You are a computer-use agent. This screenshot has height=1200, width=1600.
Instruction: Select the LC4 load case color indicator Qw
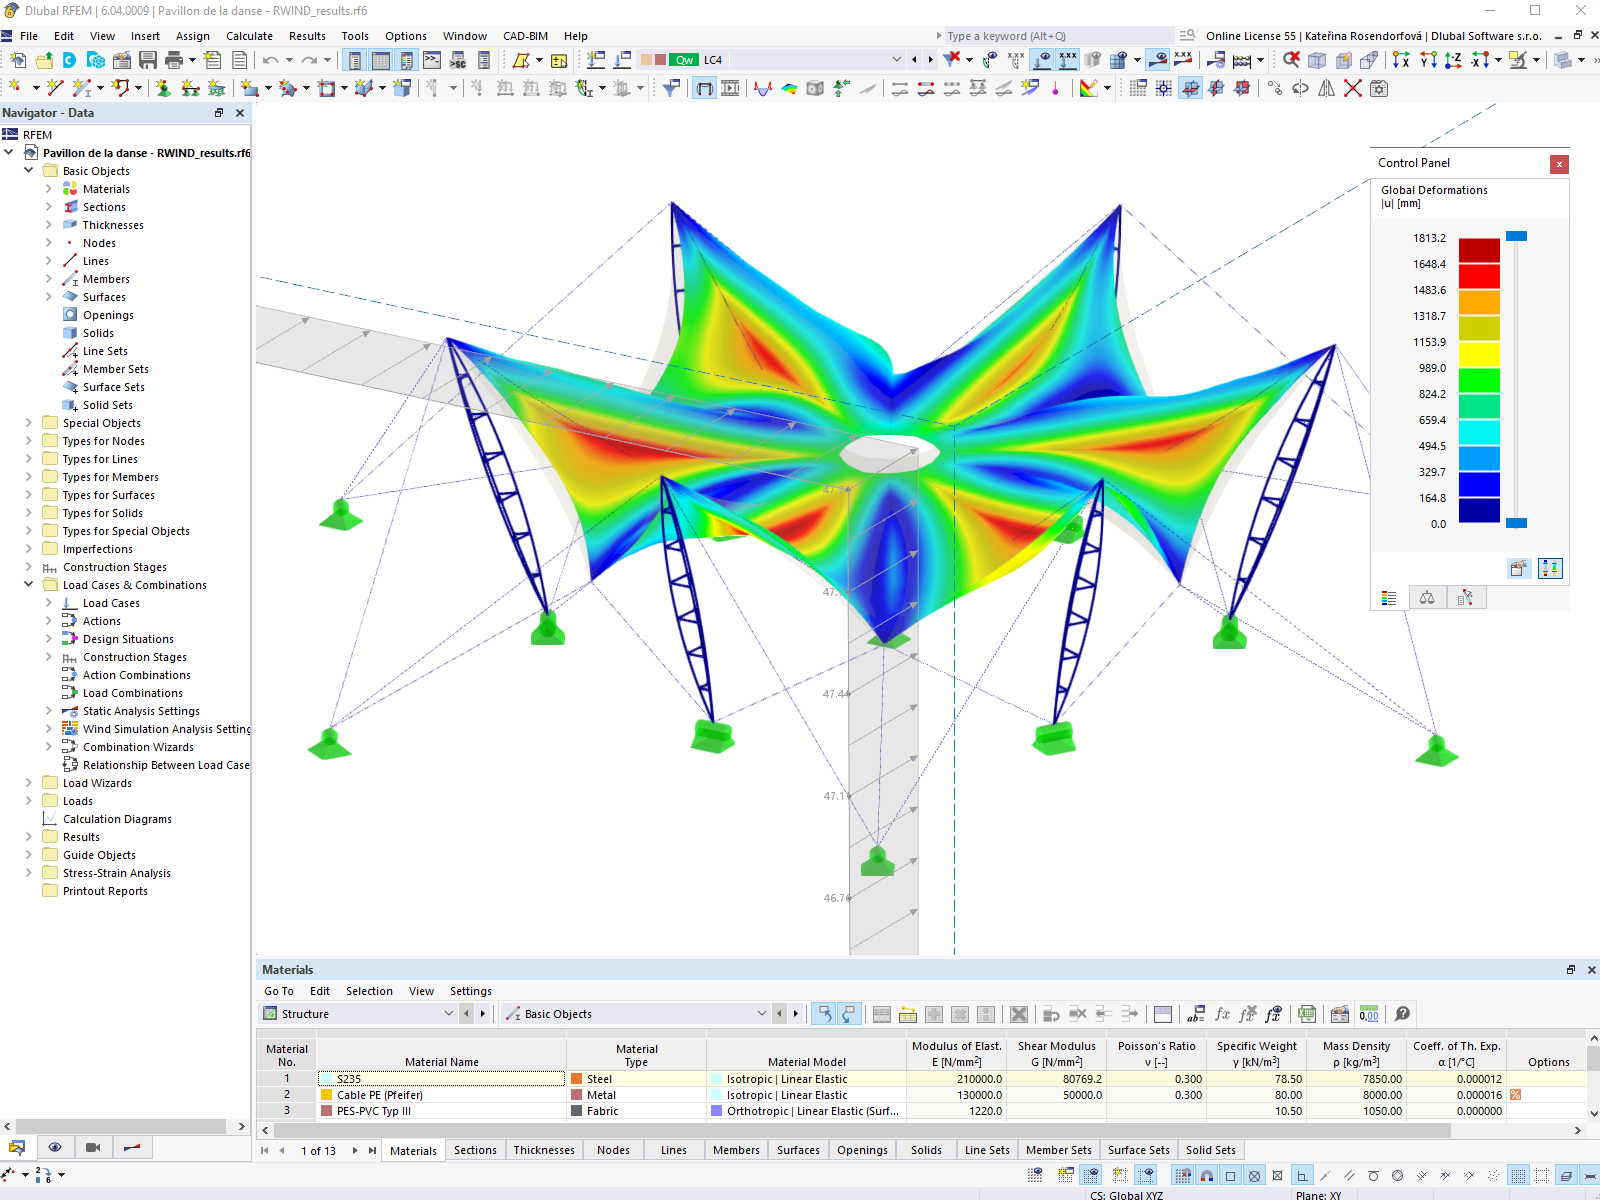(685, 59)
